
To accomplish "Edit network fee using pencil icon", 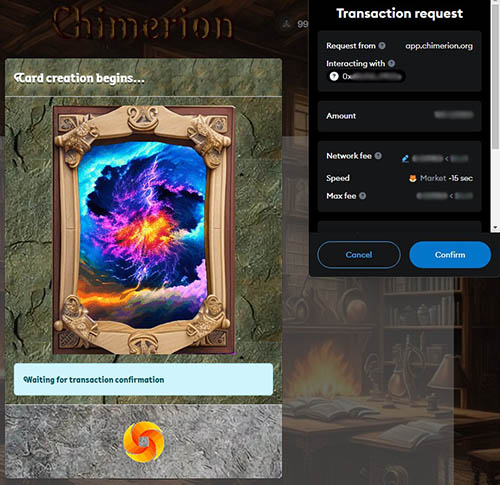I will (x=405, y=158).
